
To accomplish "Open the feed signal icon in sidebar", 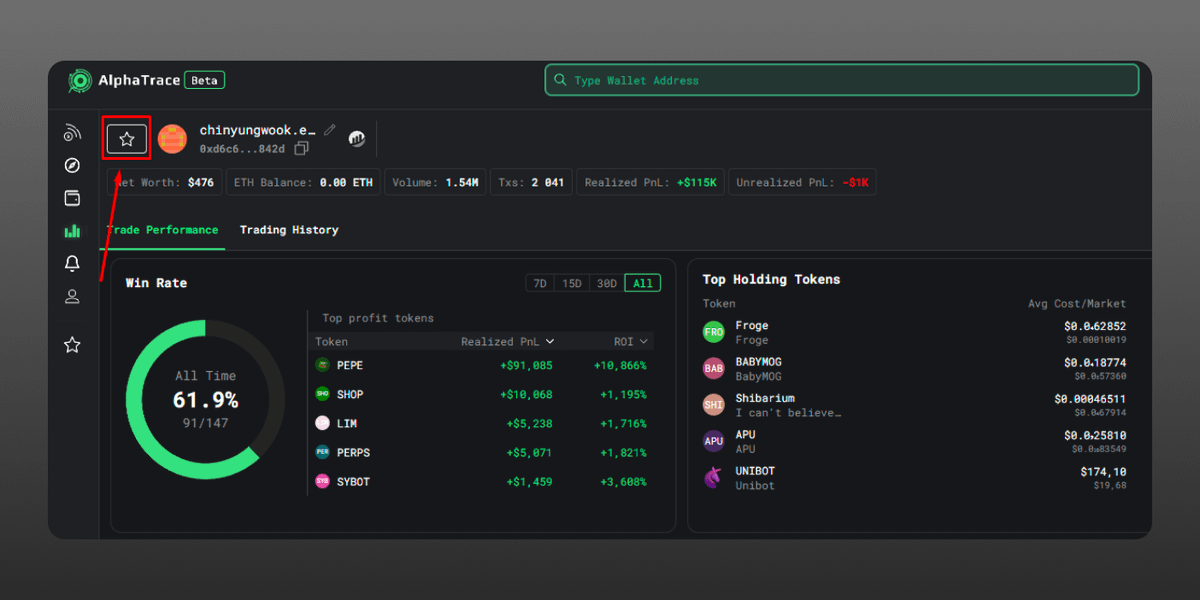I will pyautogui.click(x=72, y=133).
